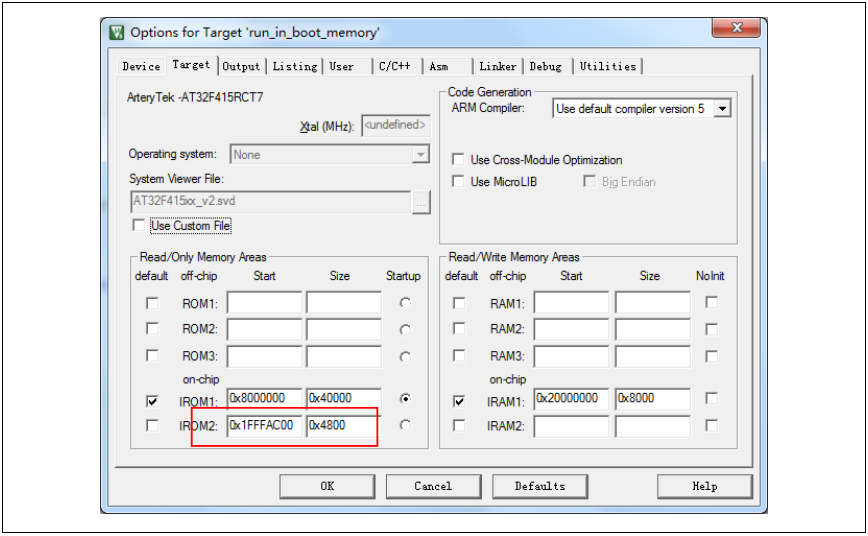This screenshot has width=868, height=536.
Task: Confirm settings with OK button
Action: (327, 486)
